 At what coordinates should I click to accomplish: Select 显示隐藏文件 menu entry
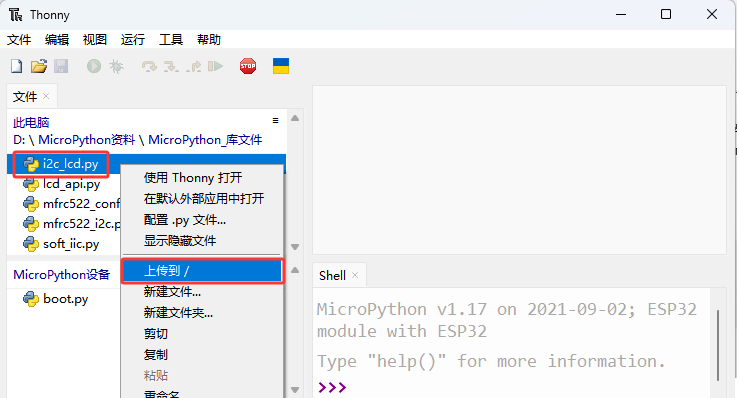[x=202, y=240]
